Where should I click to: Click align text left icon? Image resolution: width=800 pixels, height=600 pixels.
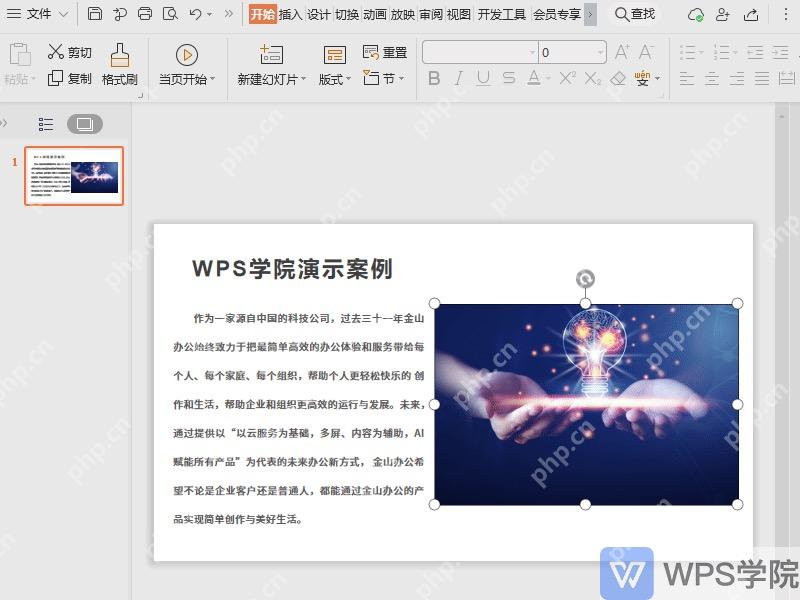pyautogui.click(x=687, y=79)
